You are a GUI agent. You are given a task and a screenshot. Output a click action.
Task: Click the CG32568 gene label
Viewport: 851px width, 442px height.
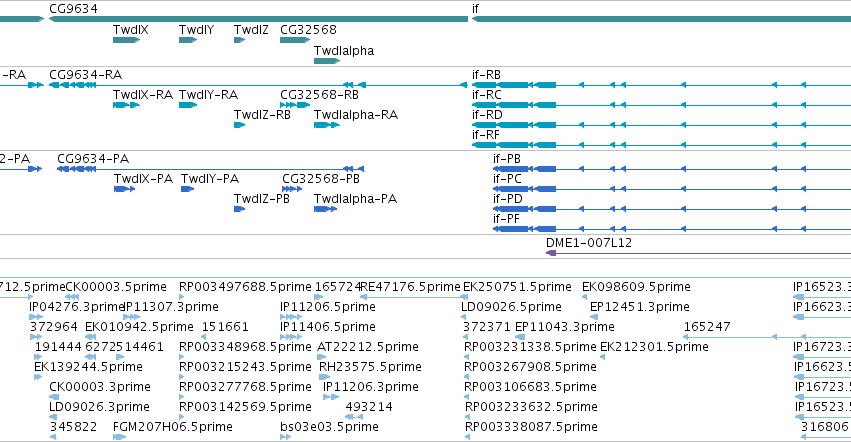click(308, 30)
